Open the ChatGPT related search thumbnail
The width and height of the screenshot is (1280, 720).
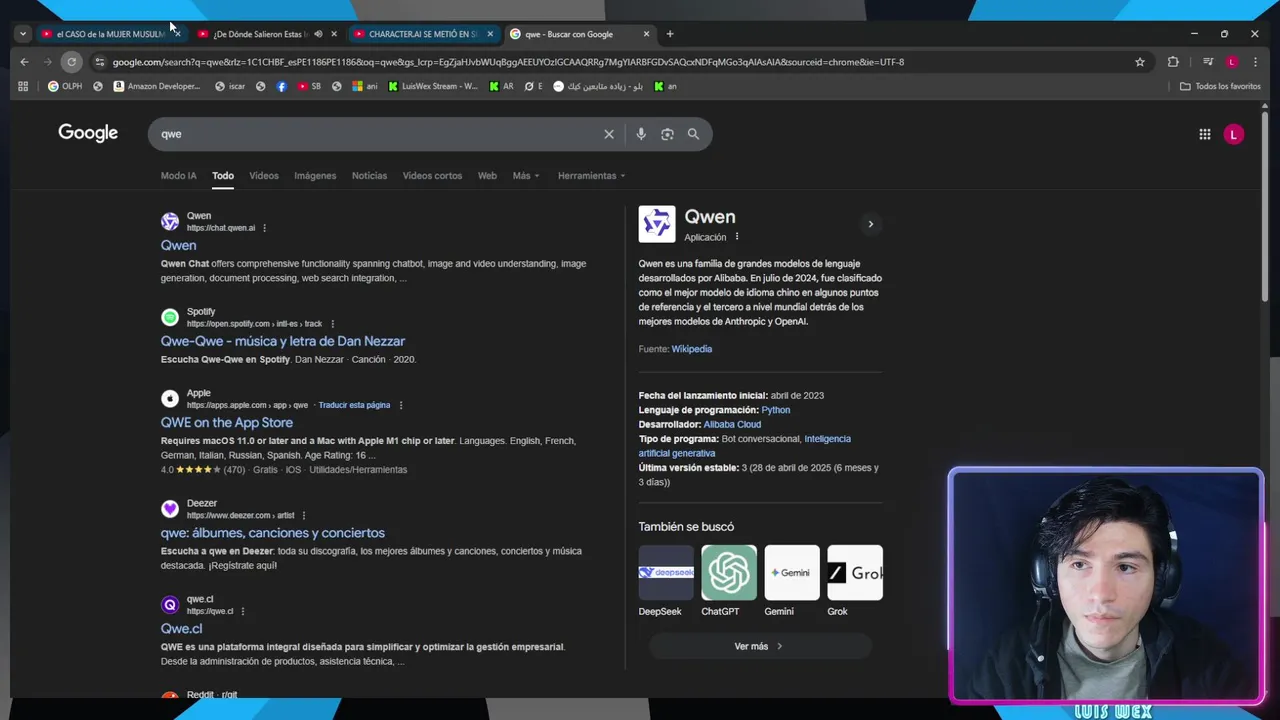[x=729, y=573]
